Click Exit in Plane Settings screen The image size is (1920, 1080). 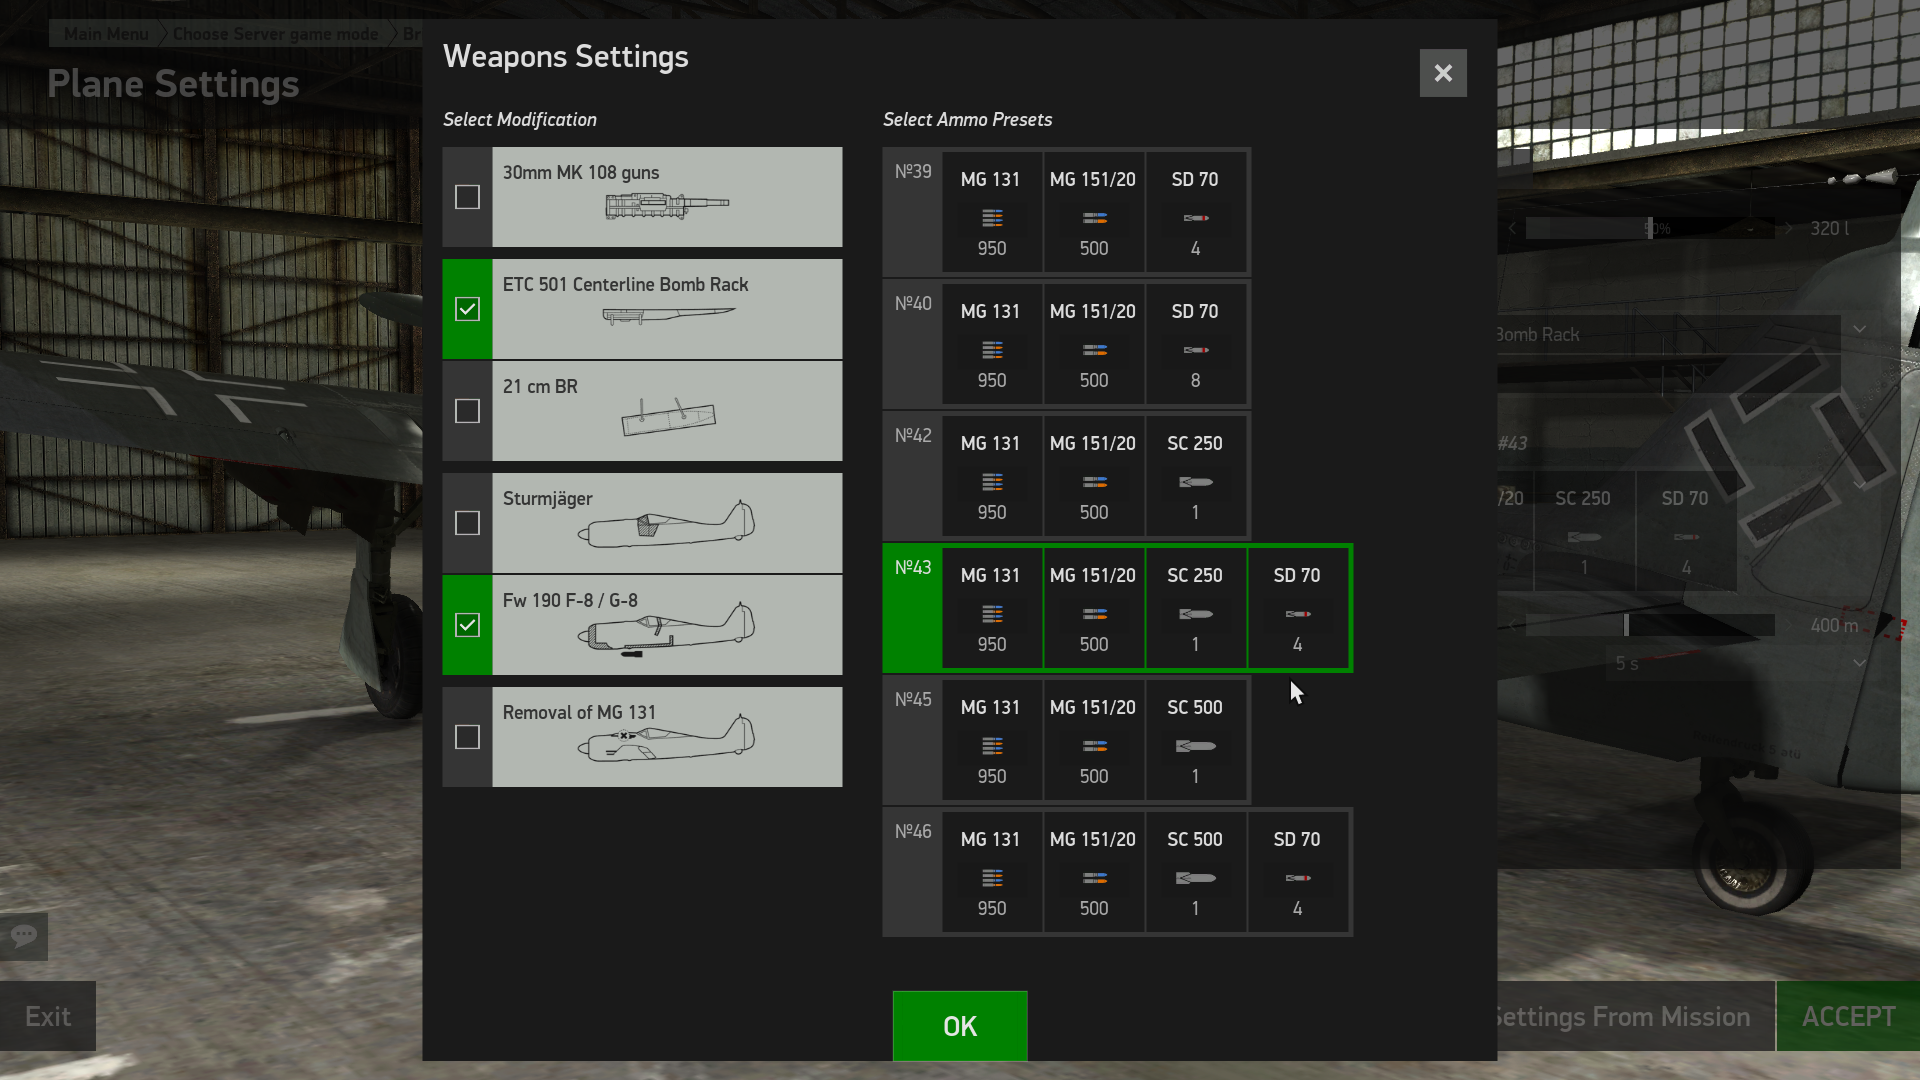point(48,1016)
